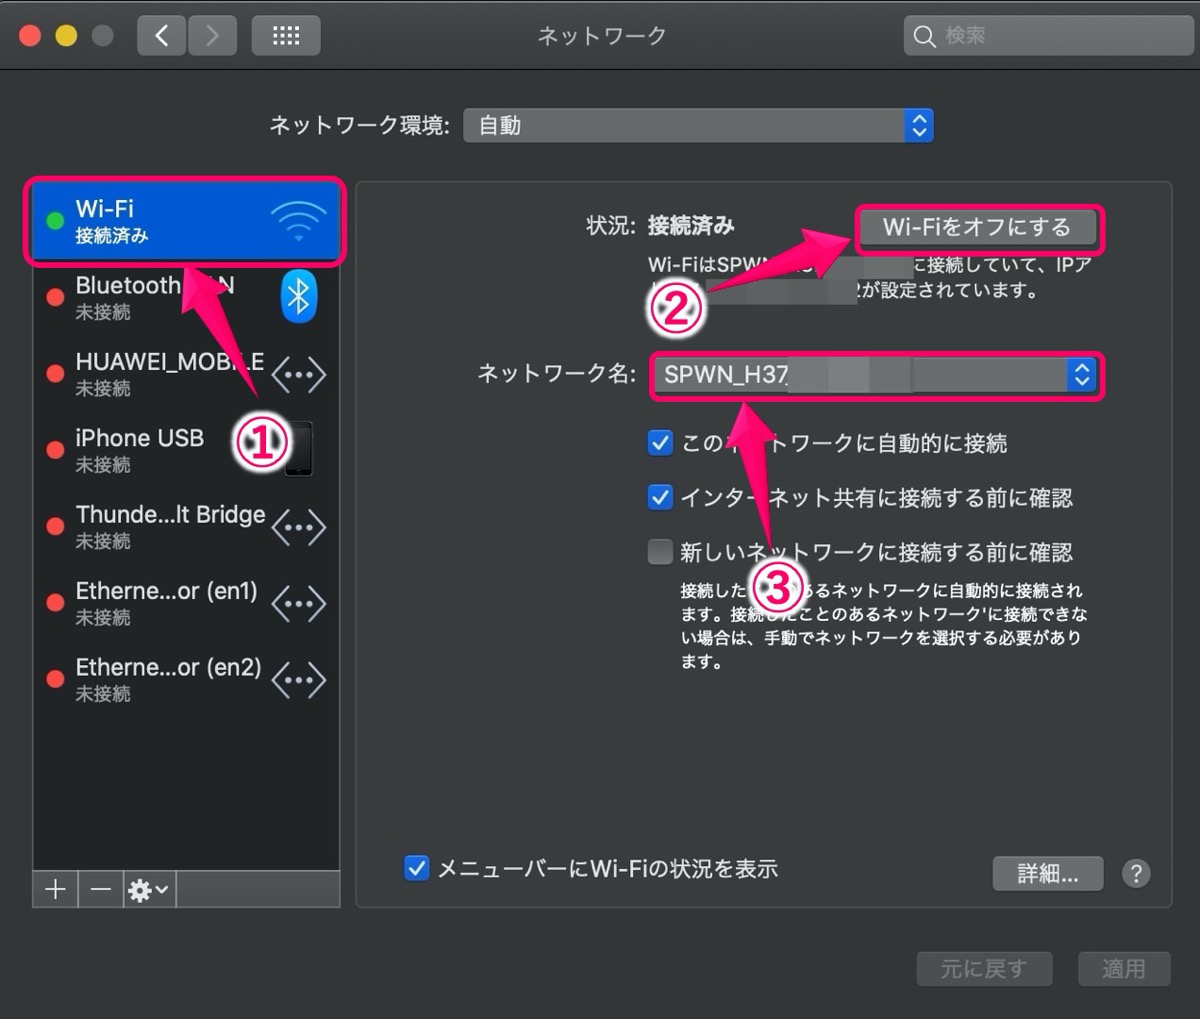This screenshot has height=1019, width=1200.
Task: Select HUAWEI_MOBILE service in list
Action: (186, 374)
